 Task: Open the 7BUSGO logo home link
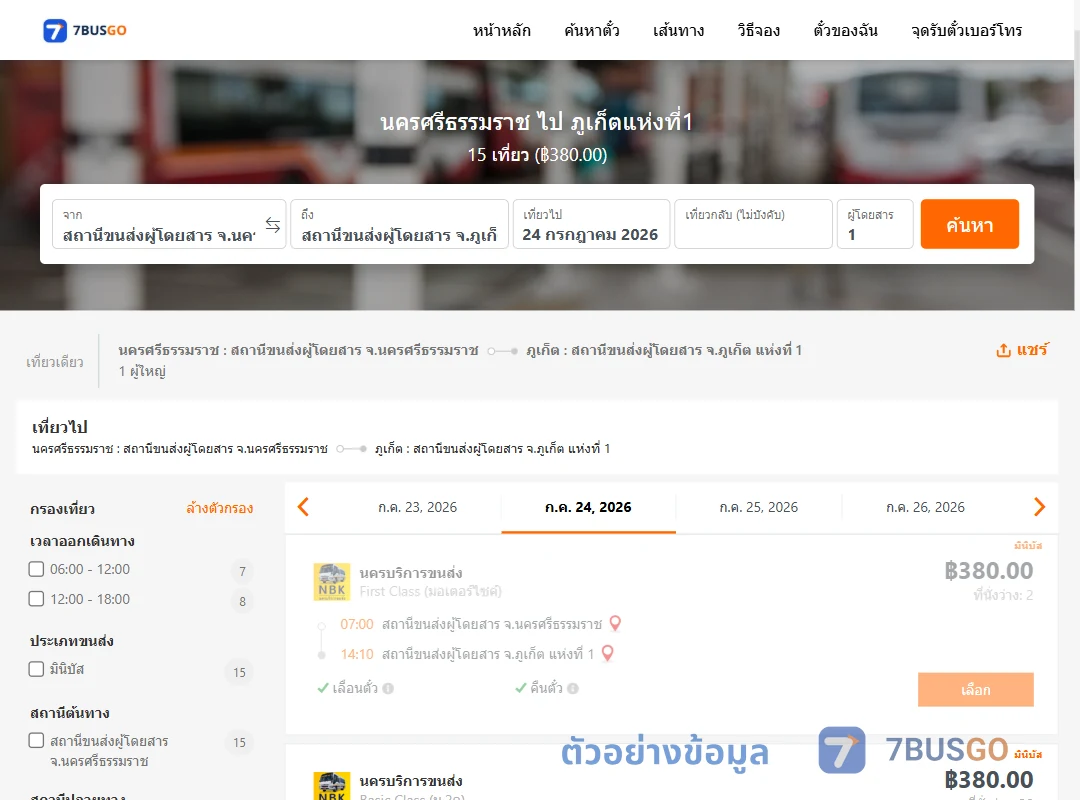[x=85, y=30]
